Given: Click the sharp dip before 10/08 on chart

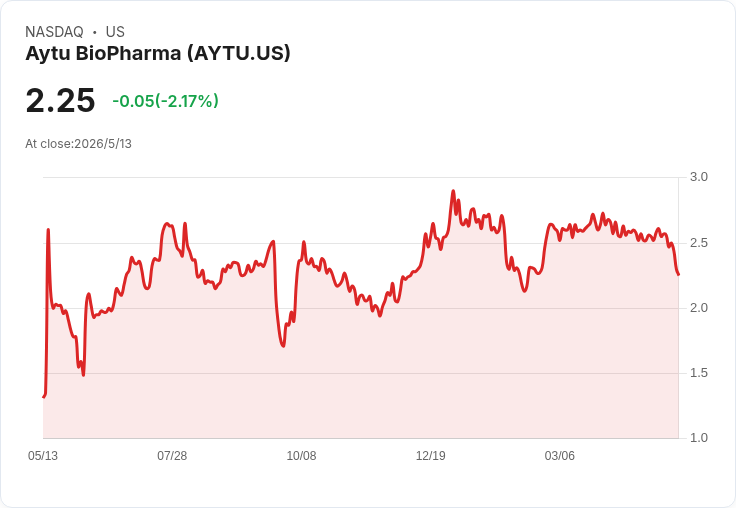Looking at the screenshot, I should [283, 346].
